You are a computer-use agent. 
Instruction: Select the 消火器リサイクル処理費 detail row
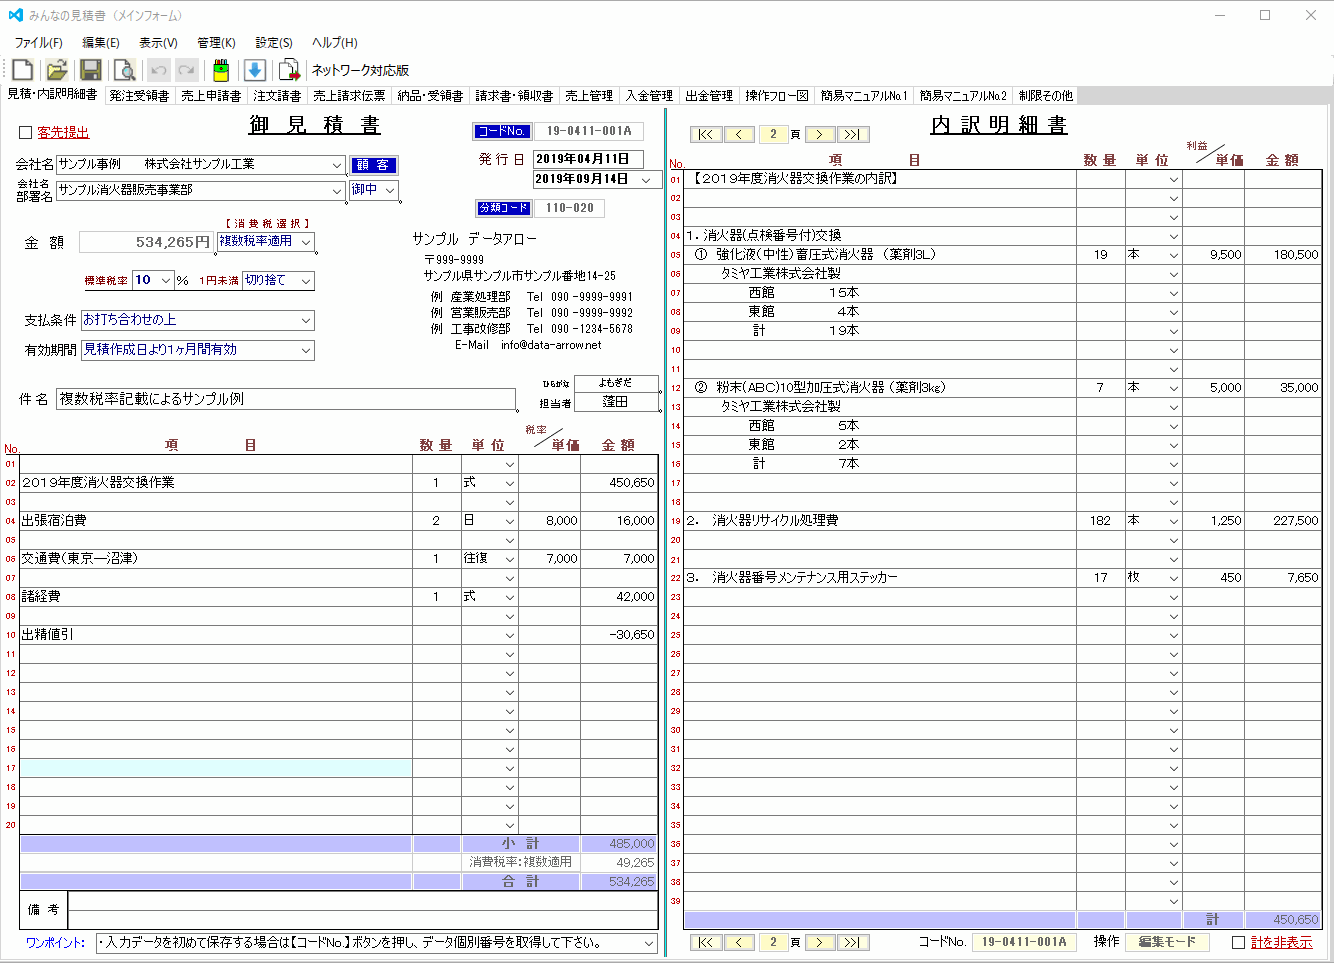pyautogui.click(x=879, y=521)
